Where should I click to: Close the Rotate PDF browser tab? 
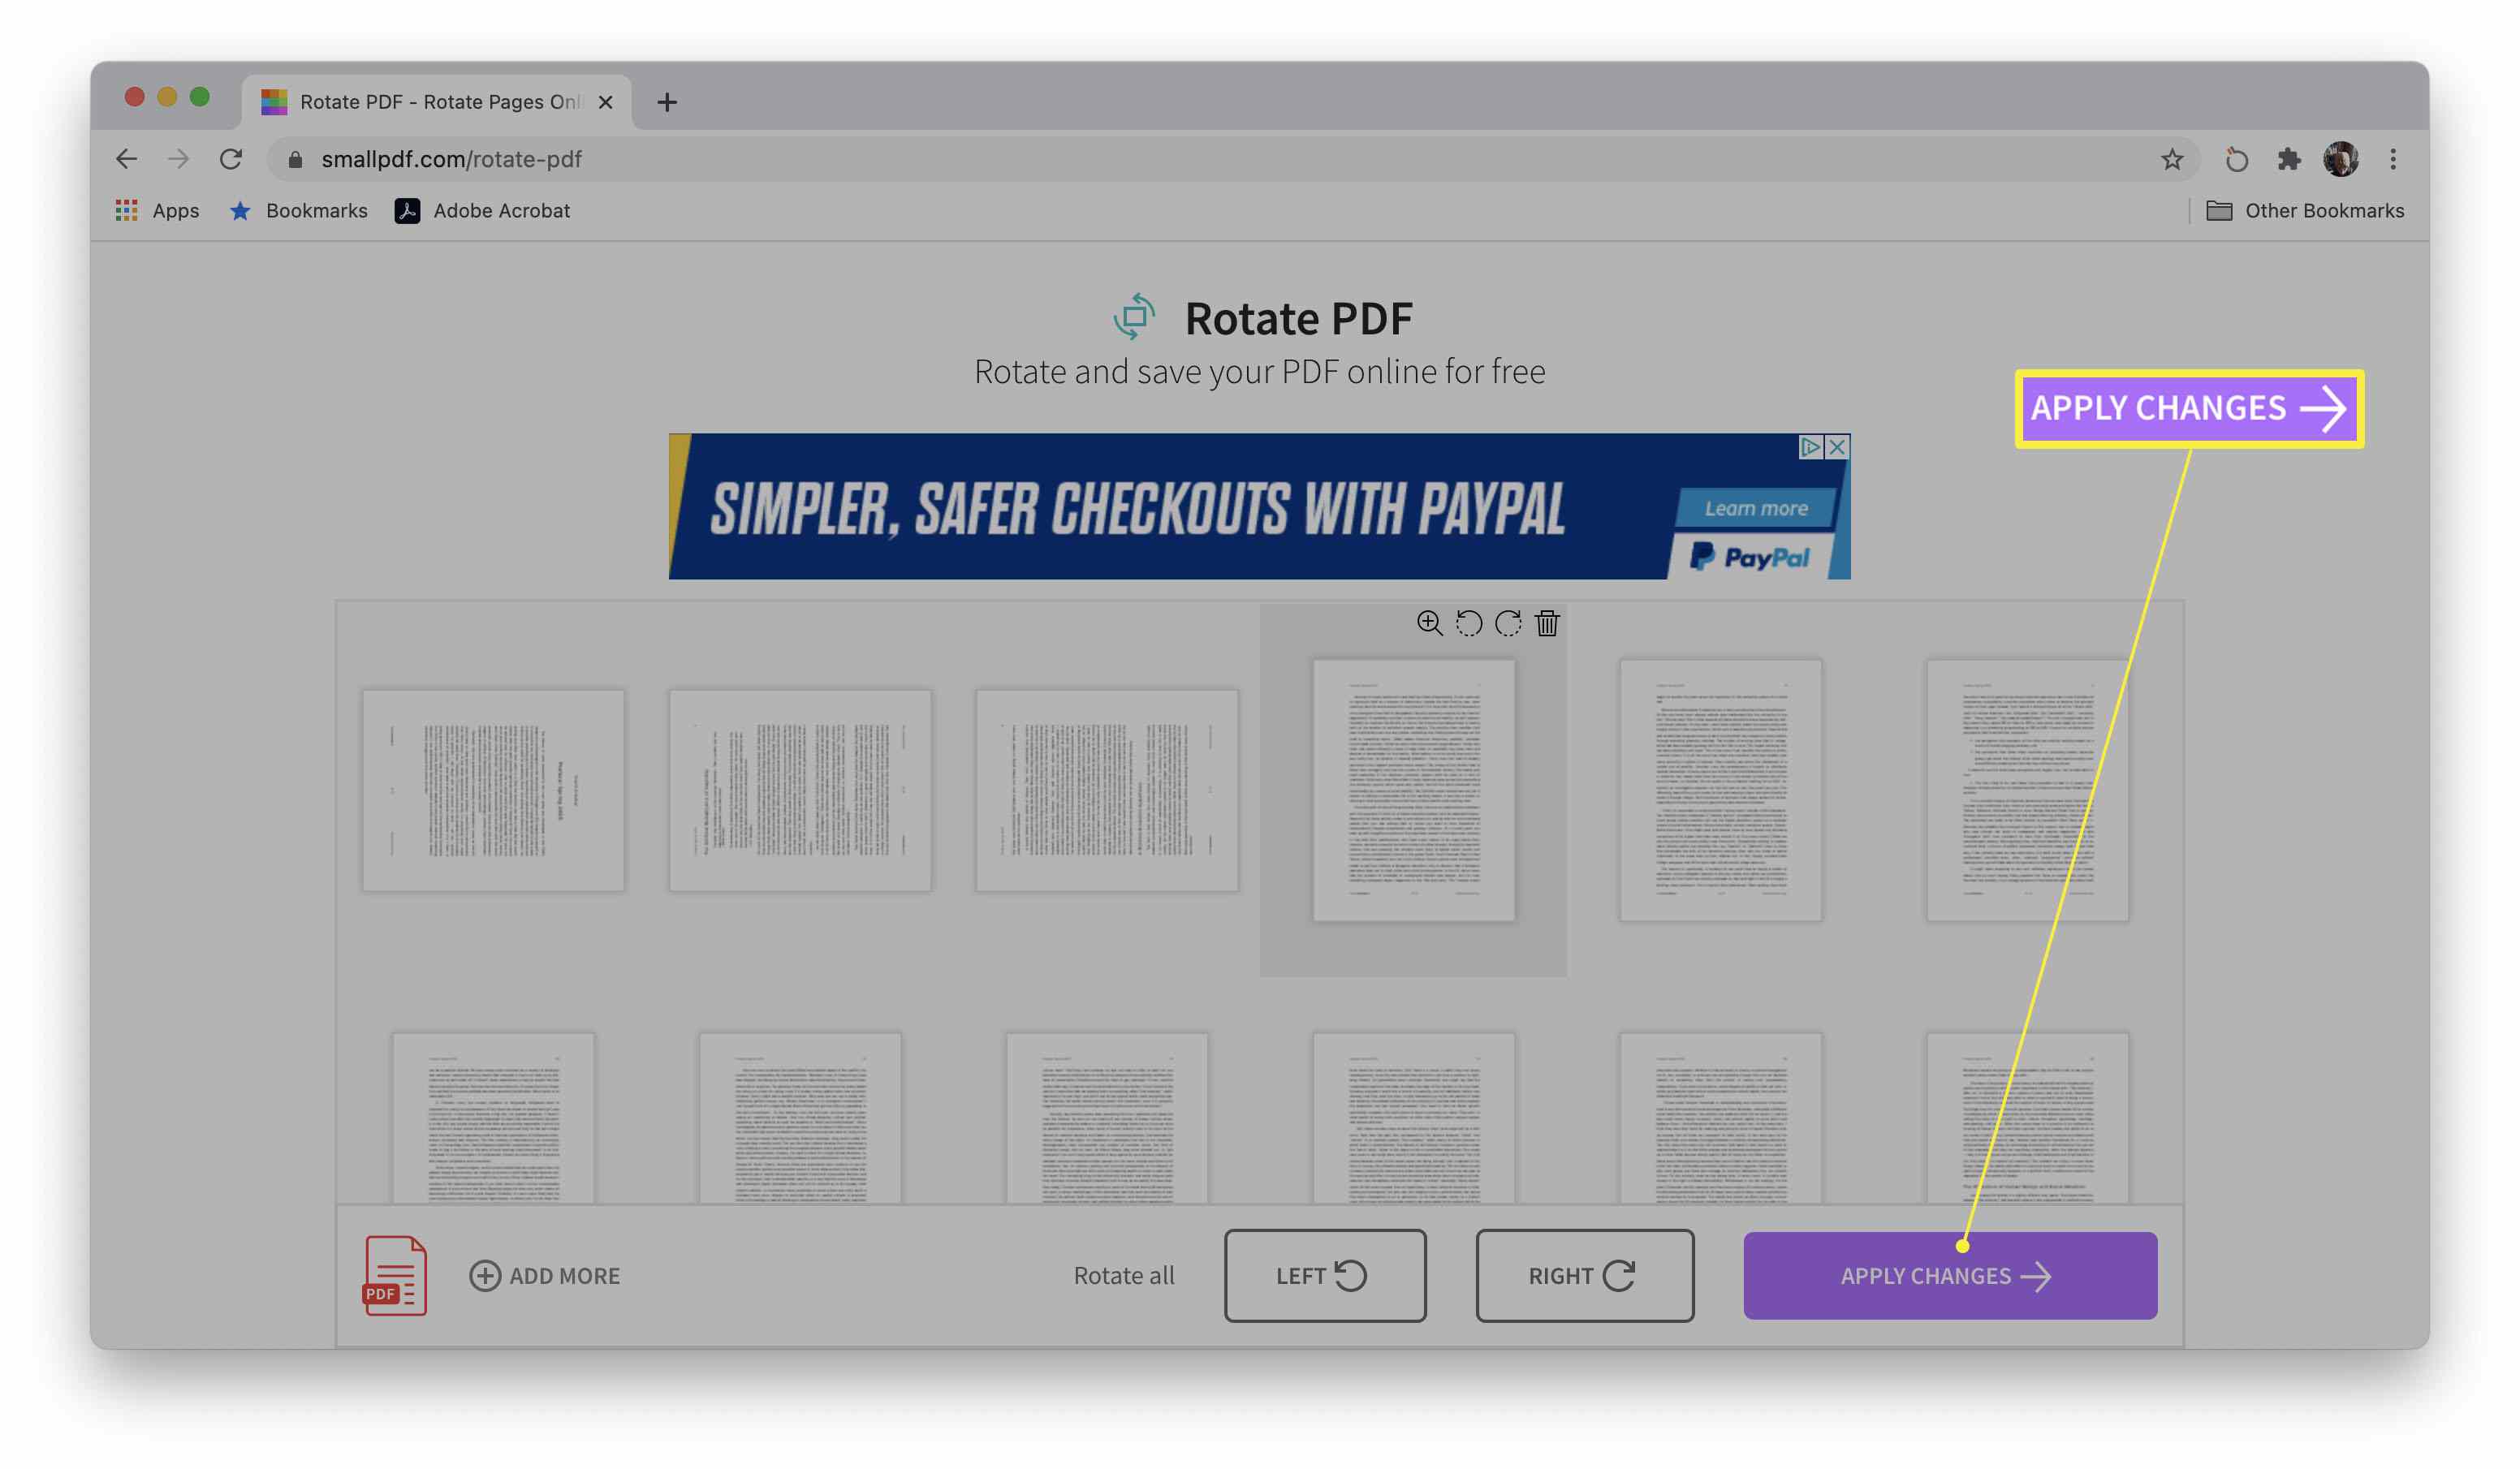tap(605, 102)
